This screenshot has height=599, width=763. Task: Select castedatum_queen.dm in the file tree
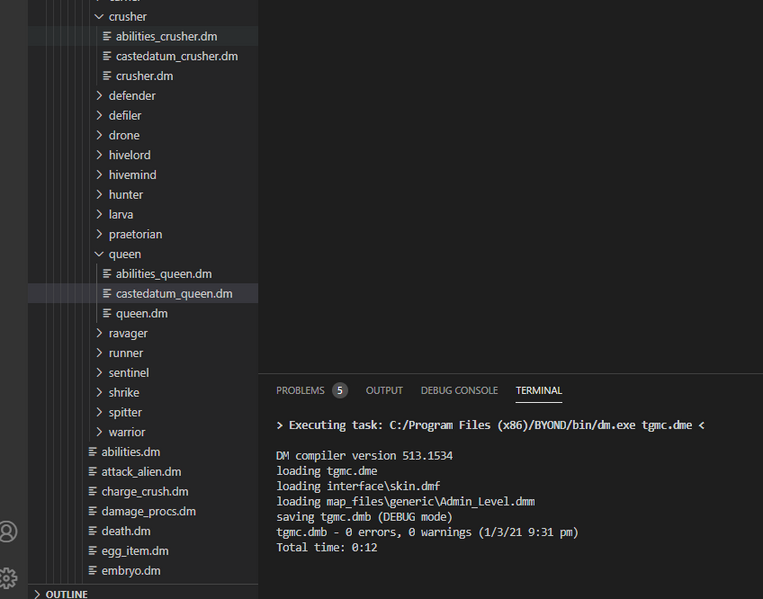point(174,294)
